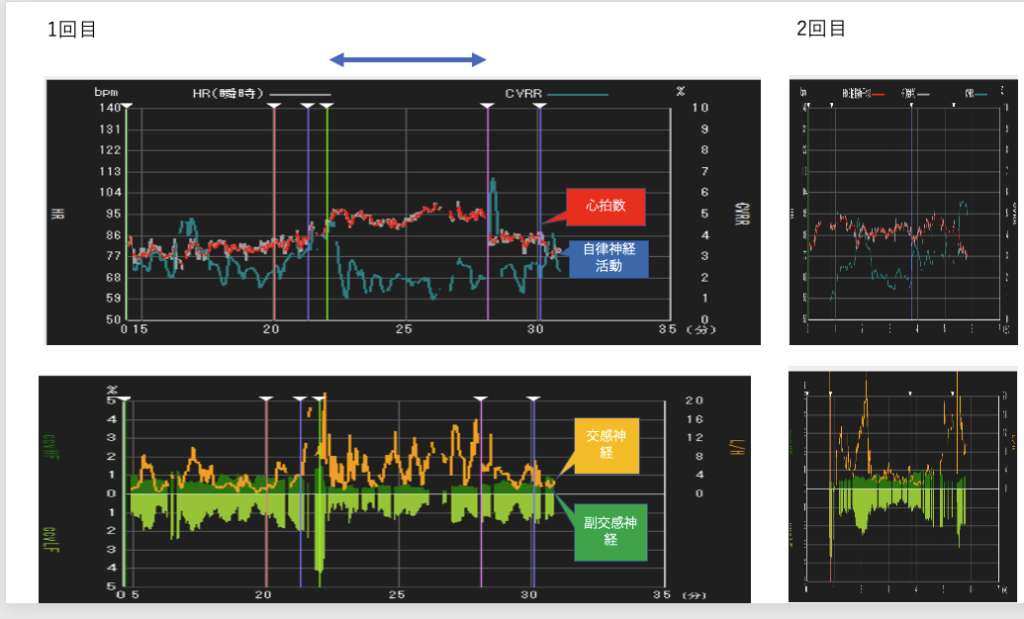Screen dimensions: 1024x619
Task: Select the triangle marker at 30 minutes in HR chart
Action: 540,103
